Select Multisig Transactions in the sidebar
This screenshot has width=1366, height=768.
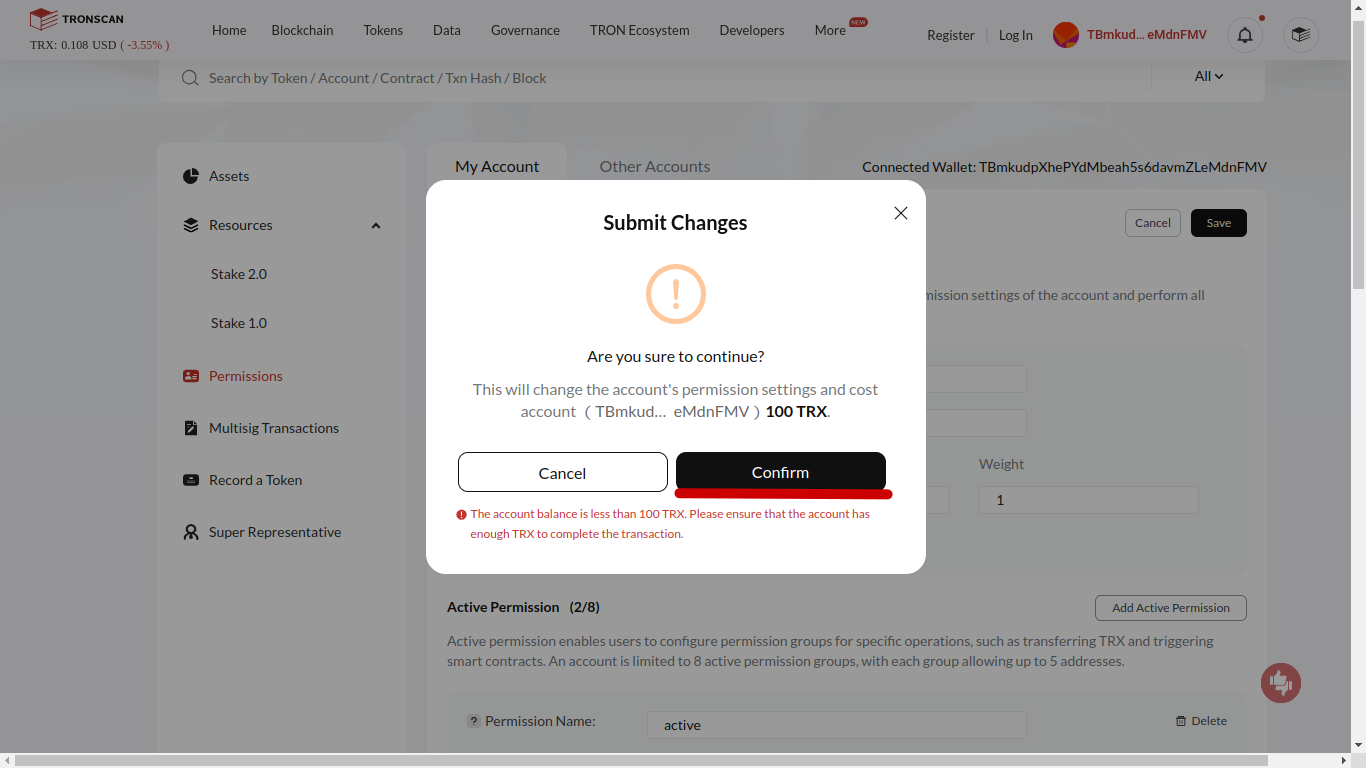pyautogui.click(x=274, y=428)
